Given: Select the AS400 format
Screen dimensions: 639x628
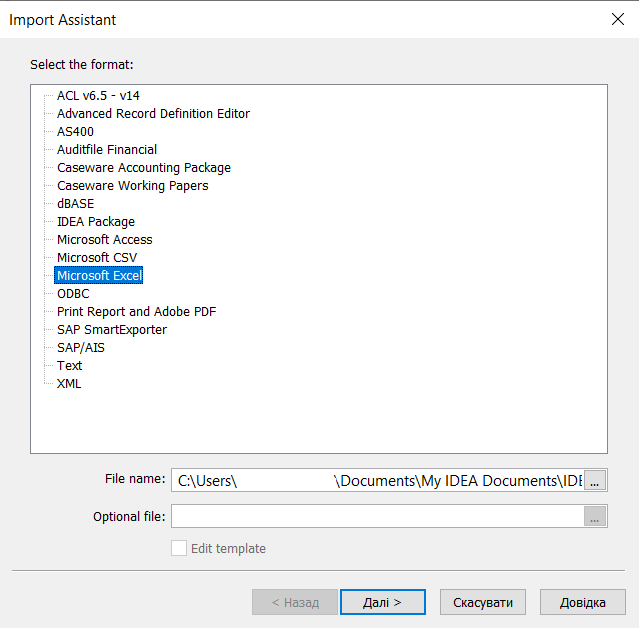Looking at the screenshot, I should pyautogui.click(x=75, y=132).
